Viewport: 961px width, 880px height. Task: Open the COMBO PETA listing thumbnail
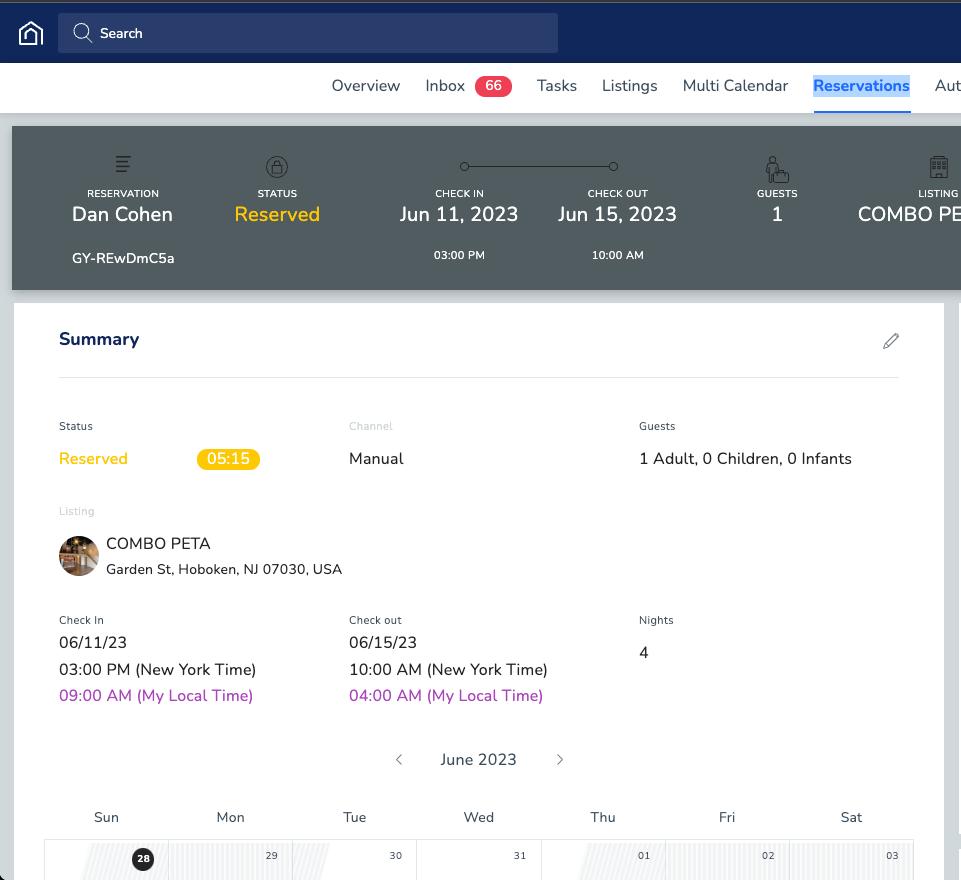coord(78,556)
